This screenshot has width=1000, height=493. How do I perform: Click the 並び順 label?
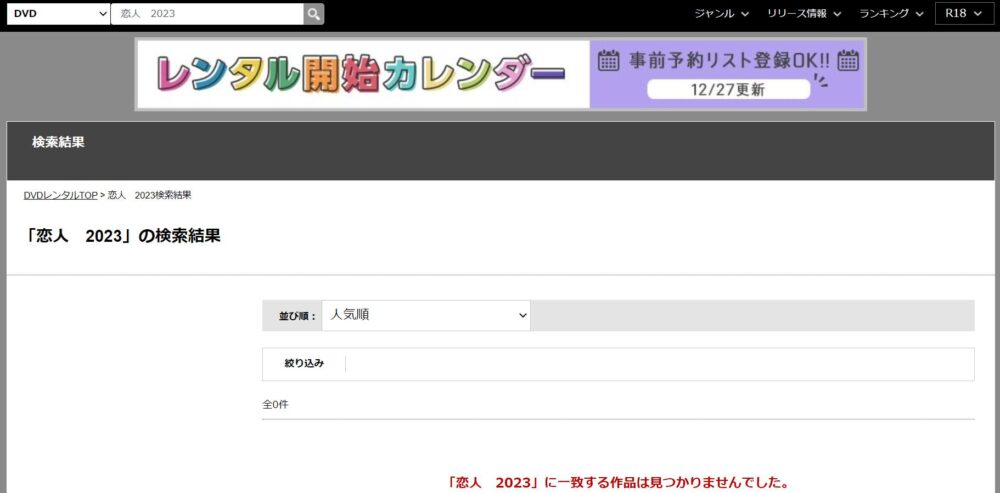(x=297, y=316)
